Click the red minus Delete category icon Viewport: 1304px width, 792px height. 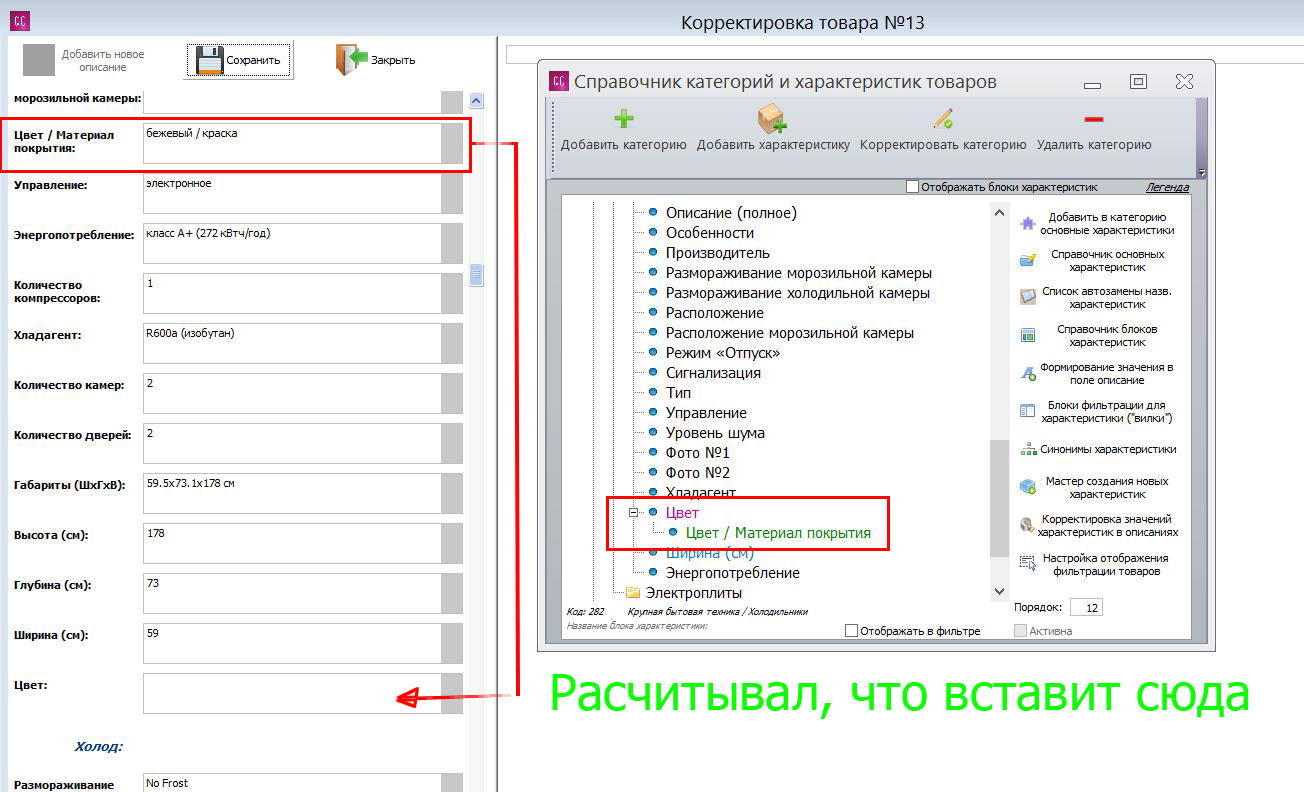tap(1094, 119)
